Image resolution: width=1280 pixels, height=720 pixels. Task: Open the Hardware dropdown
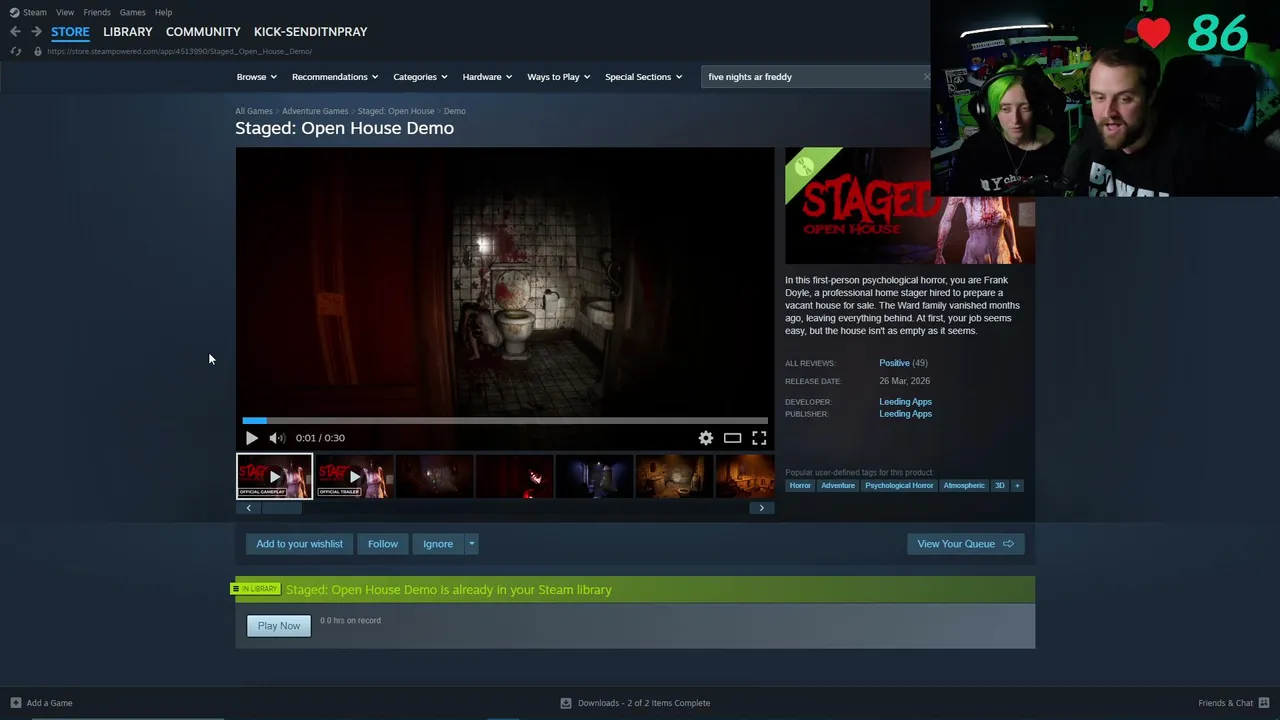487,77
